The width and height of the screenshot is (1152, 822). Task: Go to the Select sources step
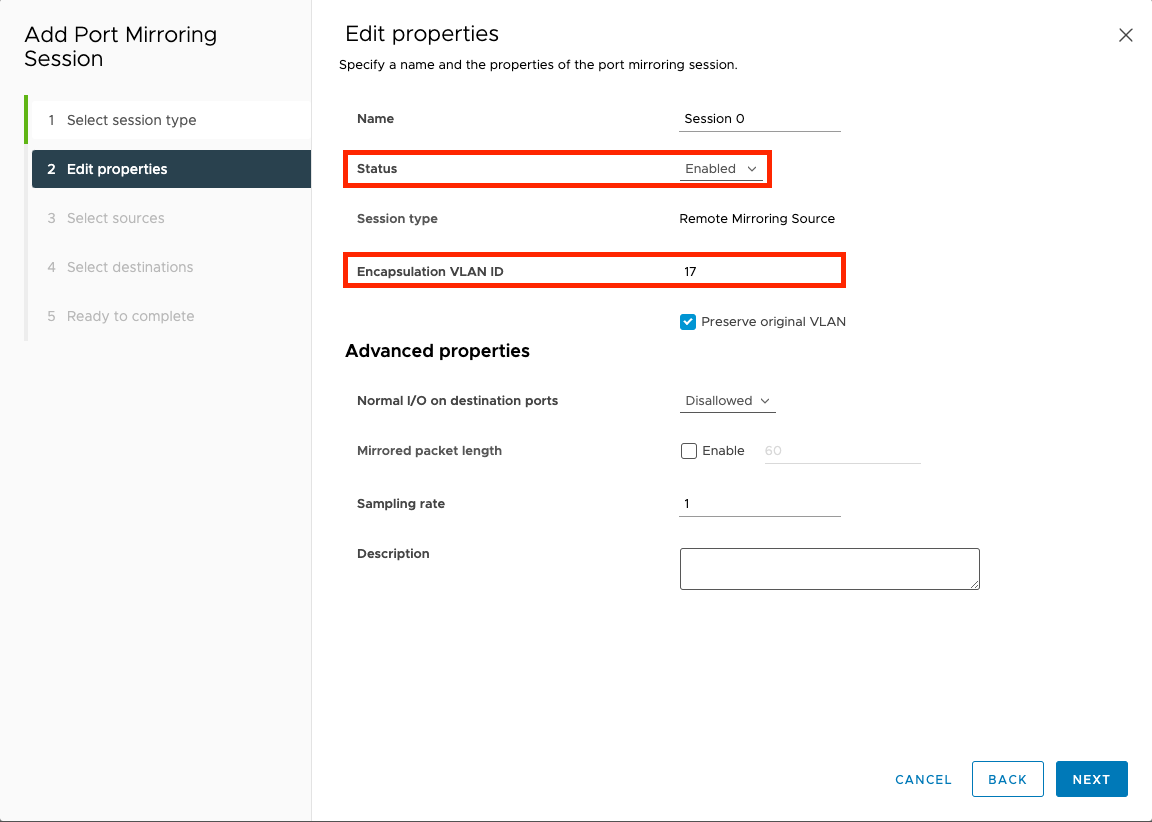[115, 218]
